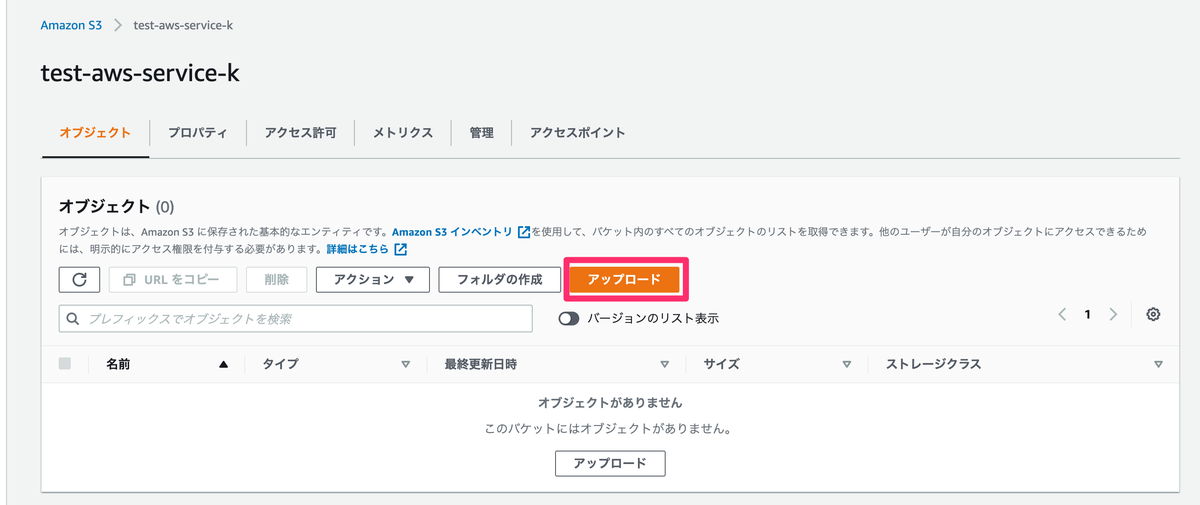This screenshot has height=505, width=1200.
Task: Open table settings gear icon
Action: 1153,315
